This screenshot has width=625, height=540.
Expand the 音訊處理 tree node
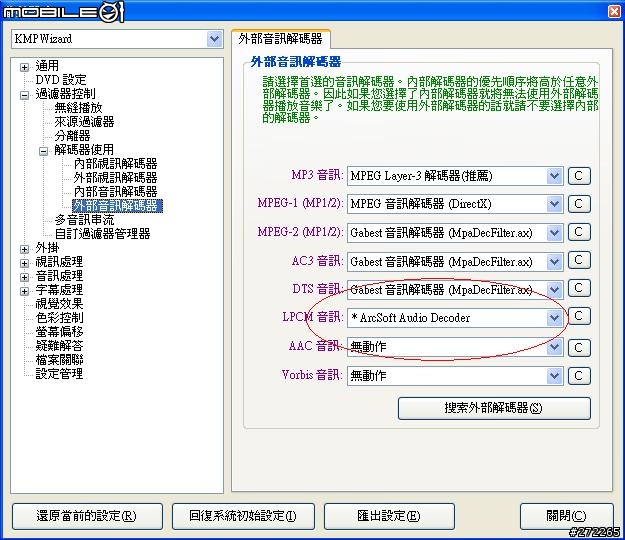tap(24, 277)
